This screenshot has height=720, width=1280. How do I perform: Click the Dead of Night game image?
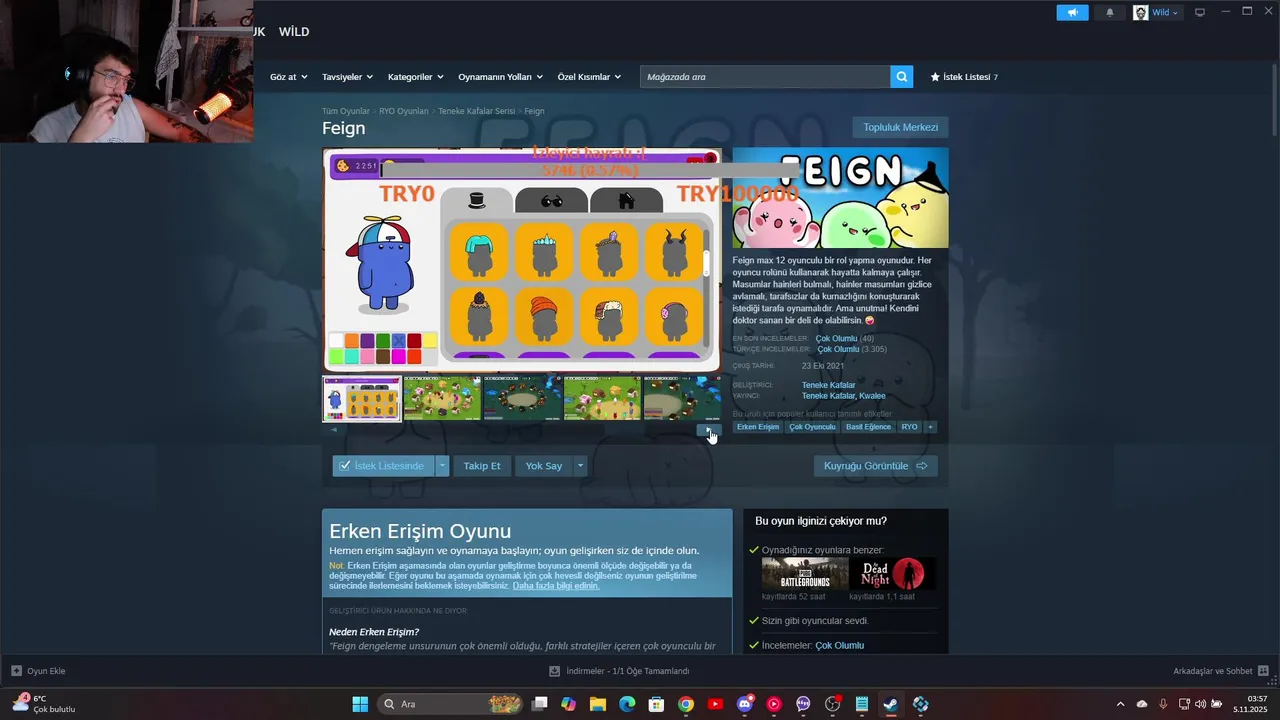(893, 574)
